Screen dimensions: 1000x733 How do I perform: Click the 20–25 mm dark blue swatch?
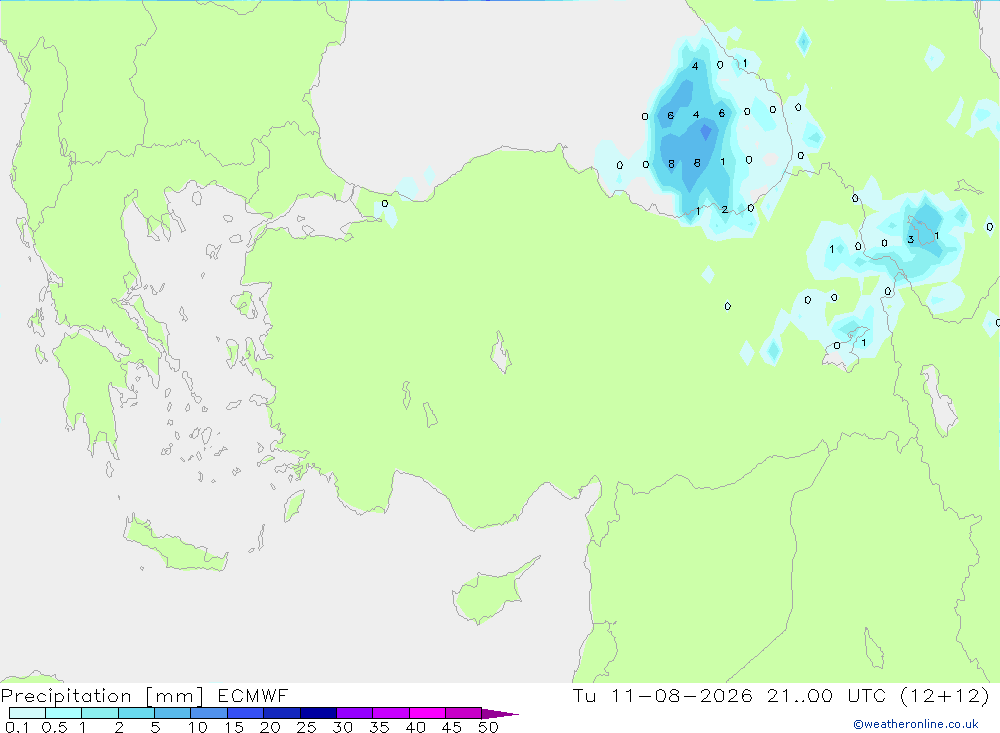[x=282, y=713]
